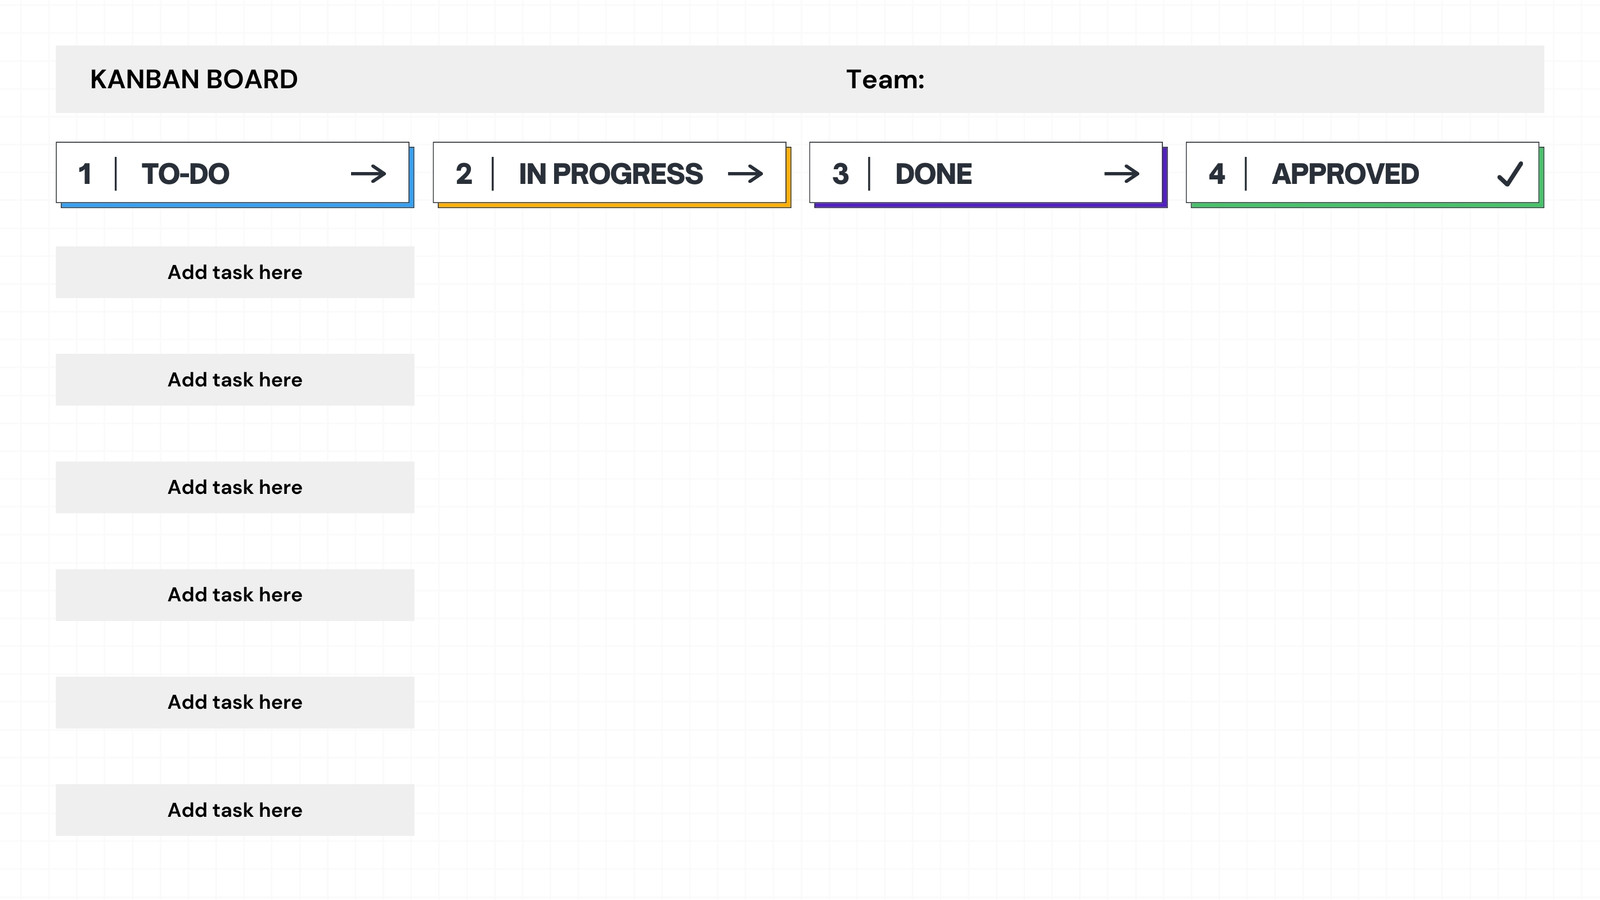Select the DONE column title text
This screenshot has width=1600, height=900.
pos(933,174)
